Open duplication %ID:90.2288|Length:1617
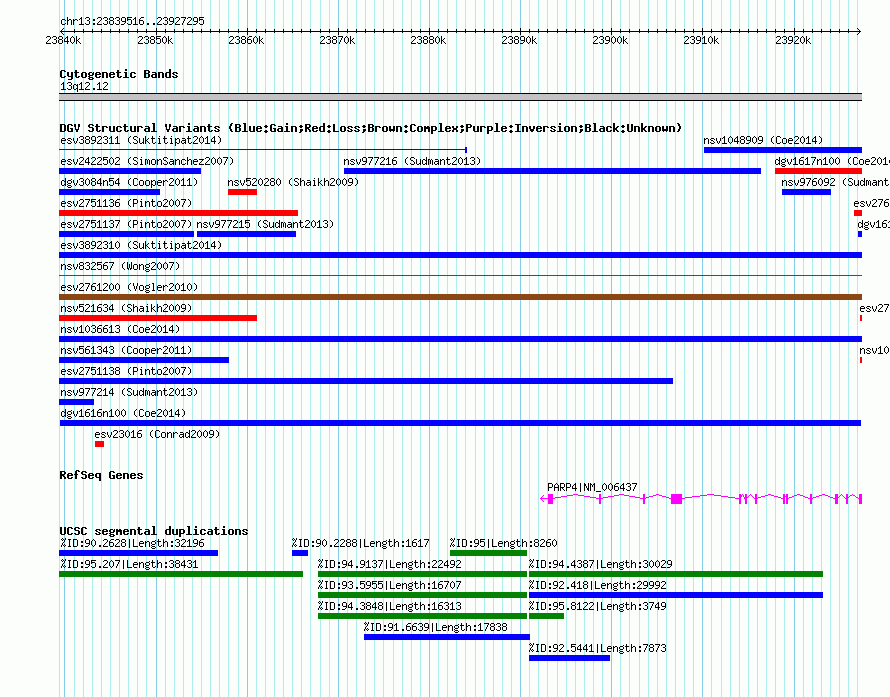Screen dimensions: 890x697 pos(360,543)
